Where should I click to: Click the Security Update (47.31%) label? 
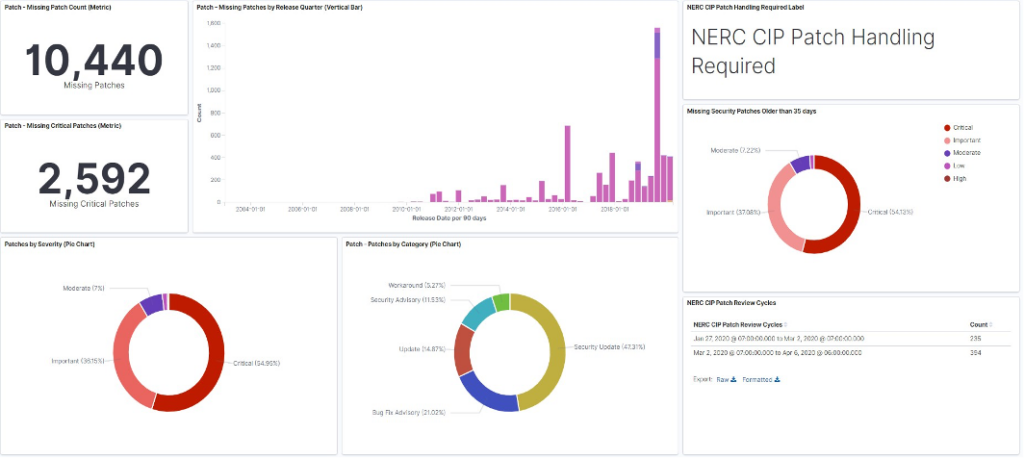point(609,346)
